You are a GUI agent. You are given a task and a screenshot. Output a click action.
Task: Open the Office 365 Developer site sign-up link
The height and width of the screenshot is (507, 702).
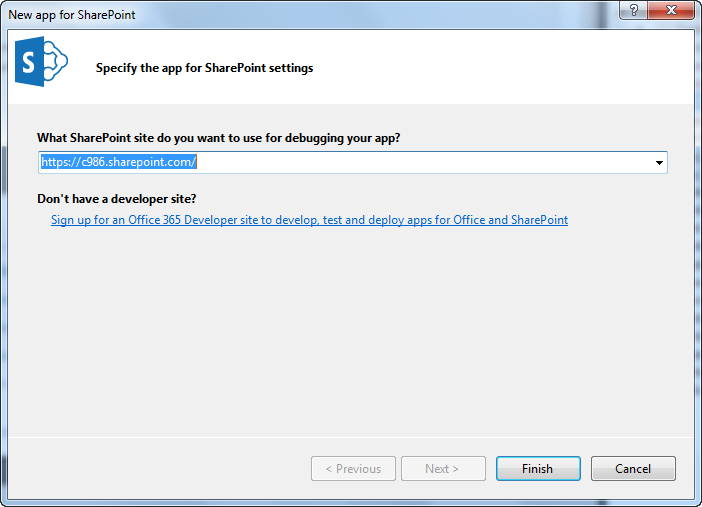(309, 220)
